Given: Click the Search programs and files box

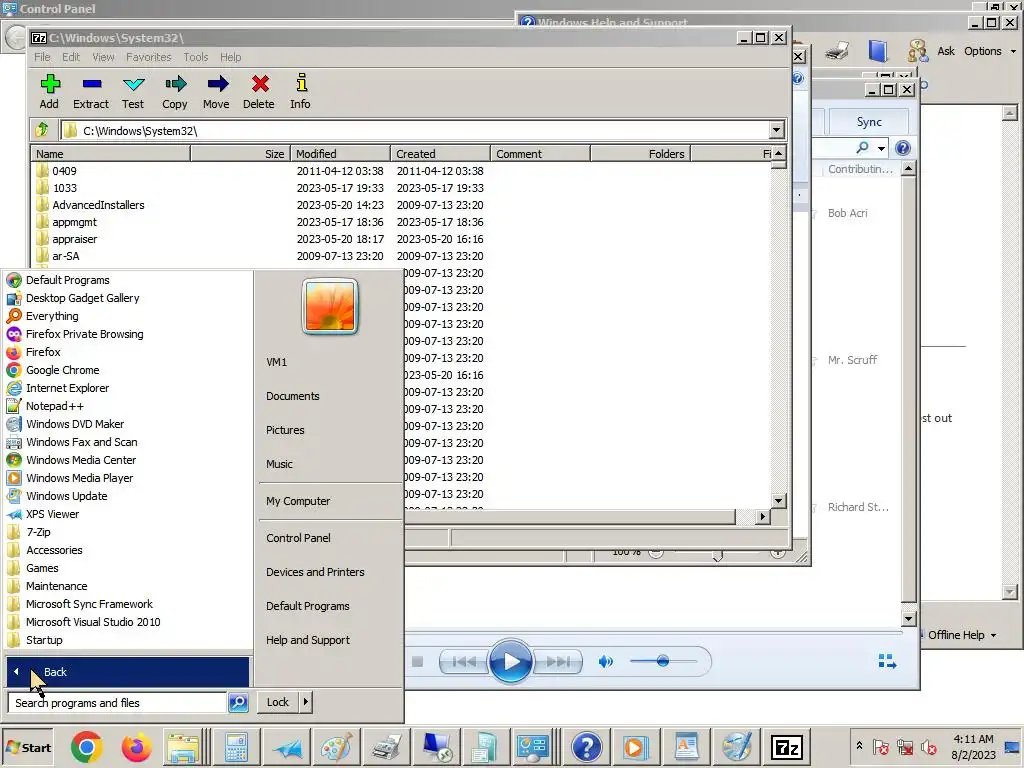Looking at the screenshot, I should pos(118,703).
